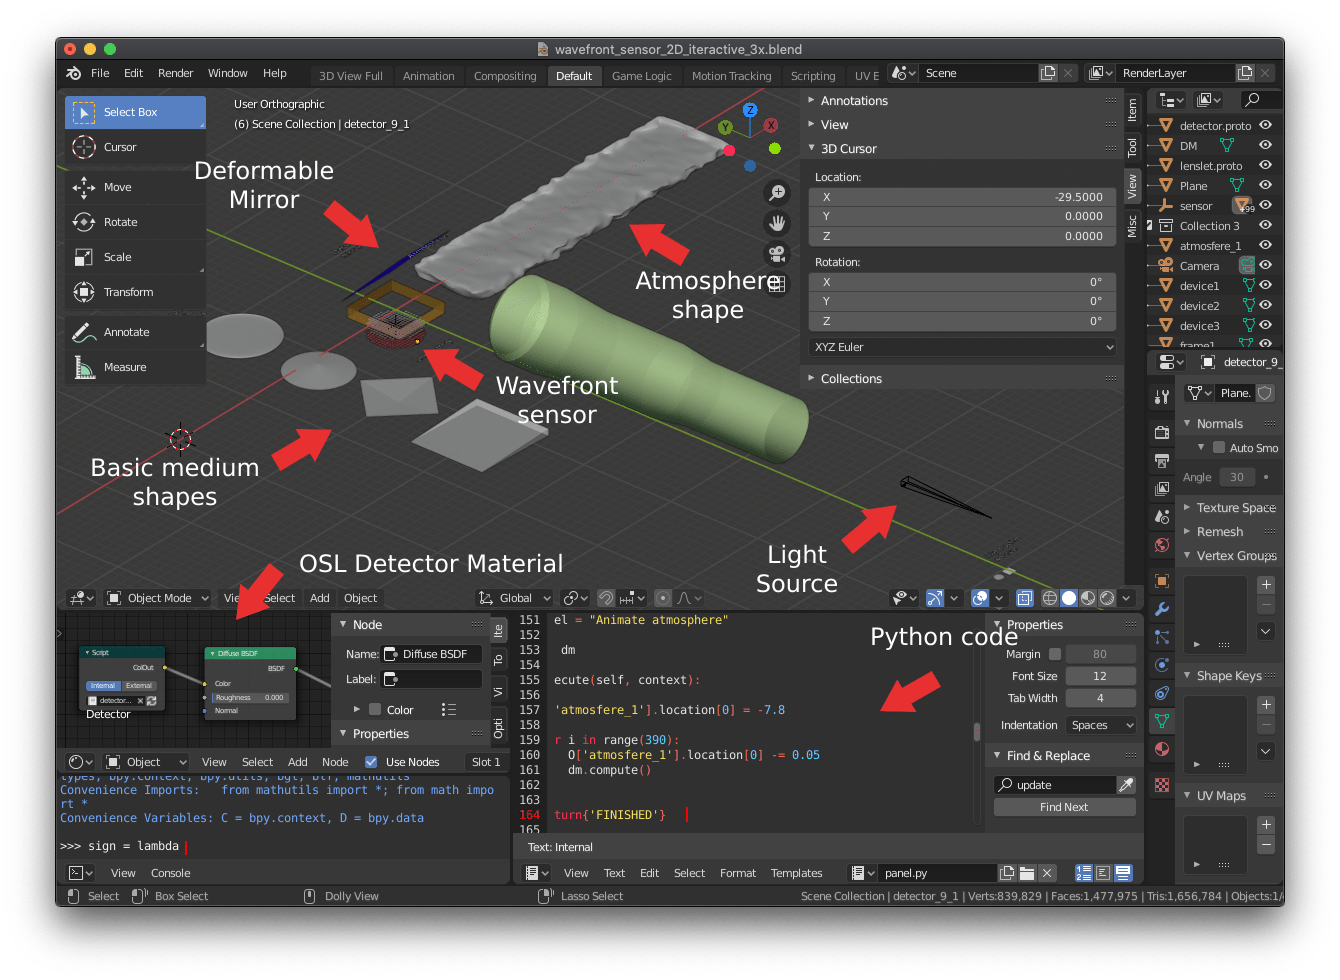Viewport: 1340px width, 980px height.
Task: Open the Global transform orientation dropdown
Action: point(513,597)
